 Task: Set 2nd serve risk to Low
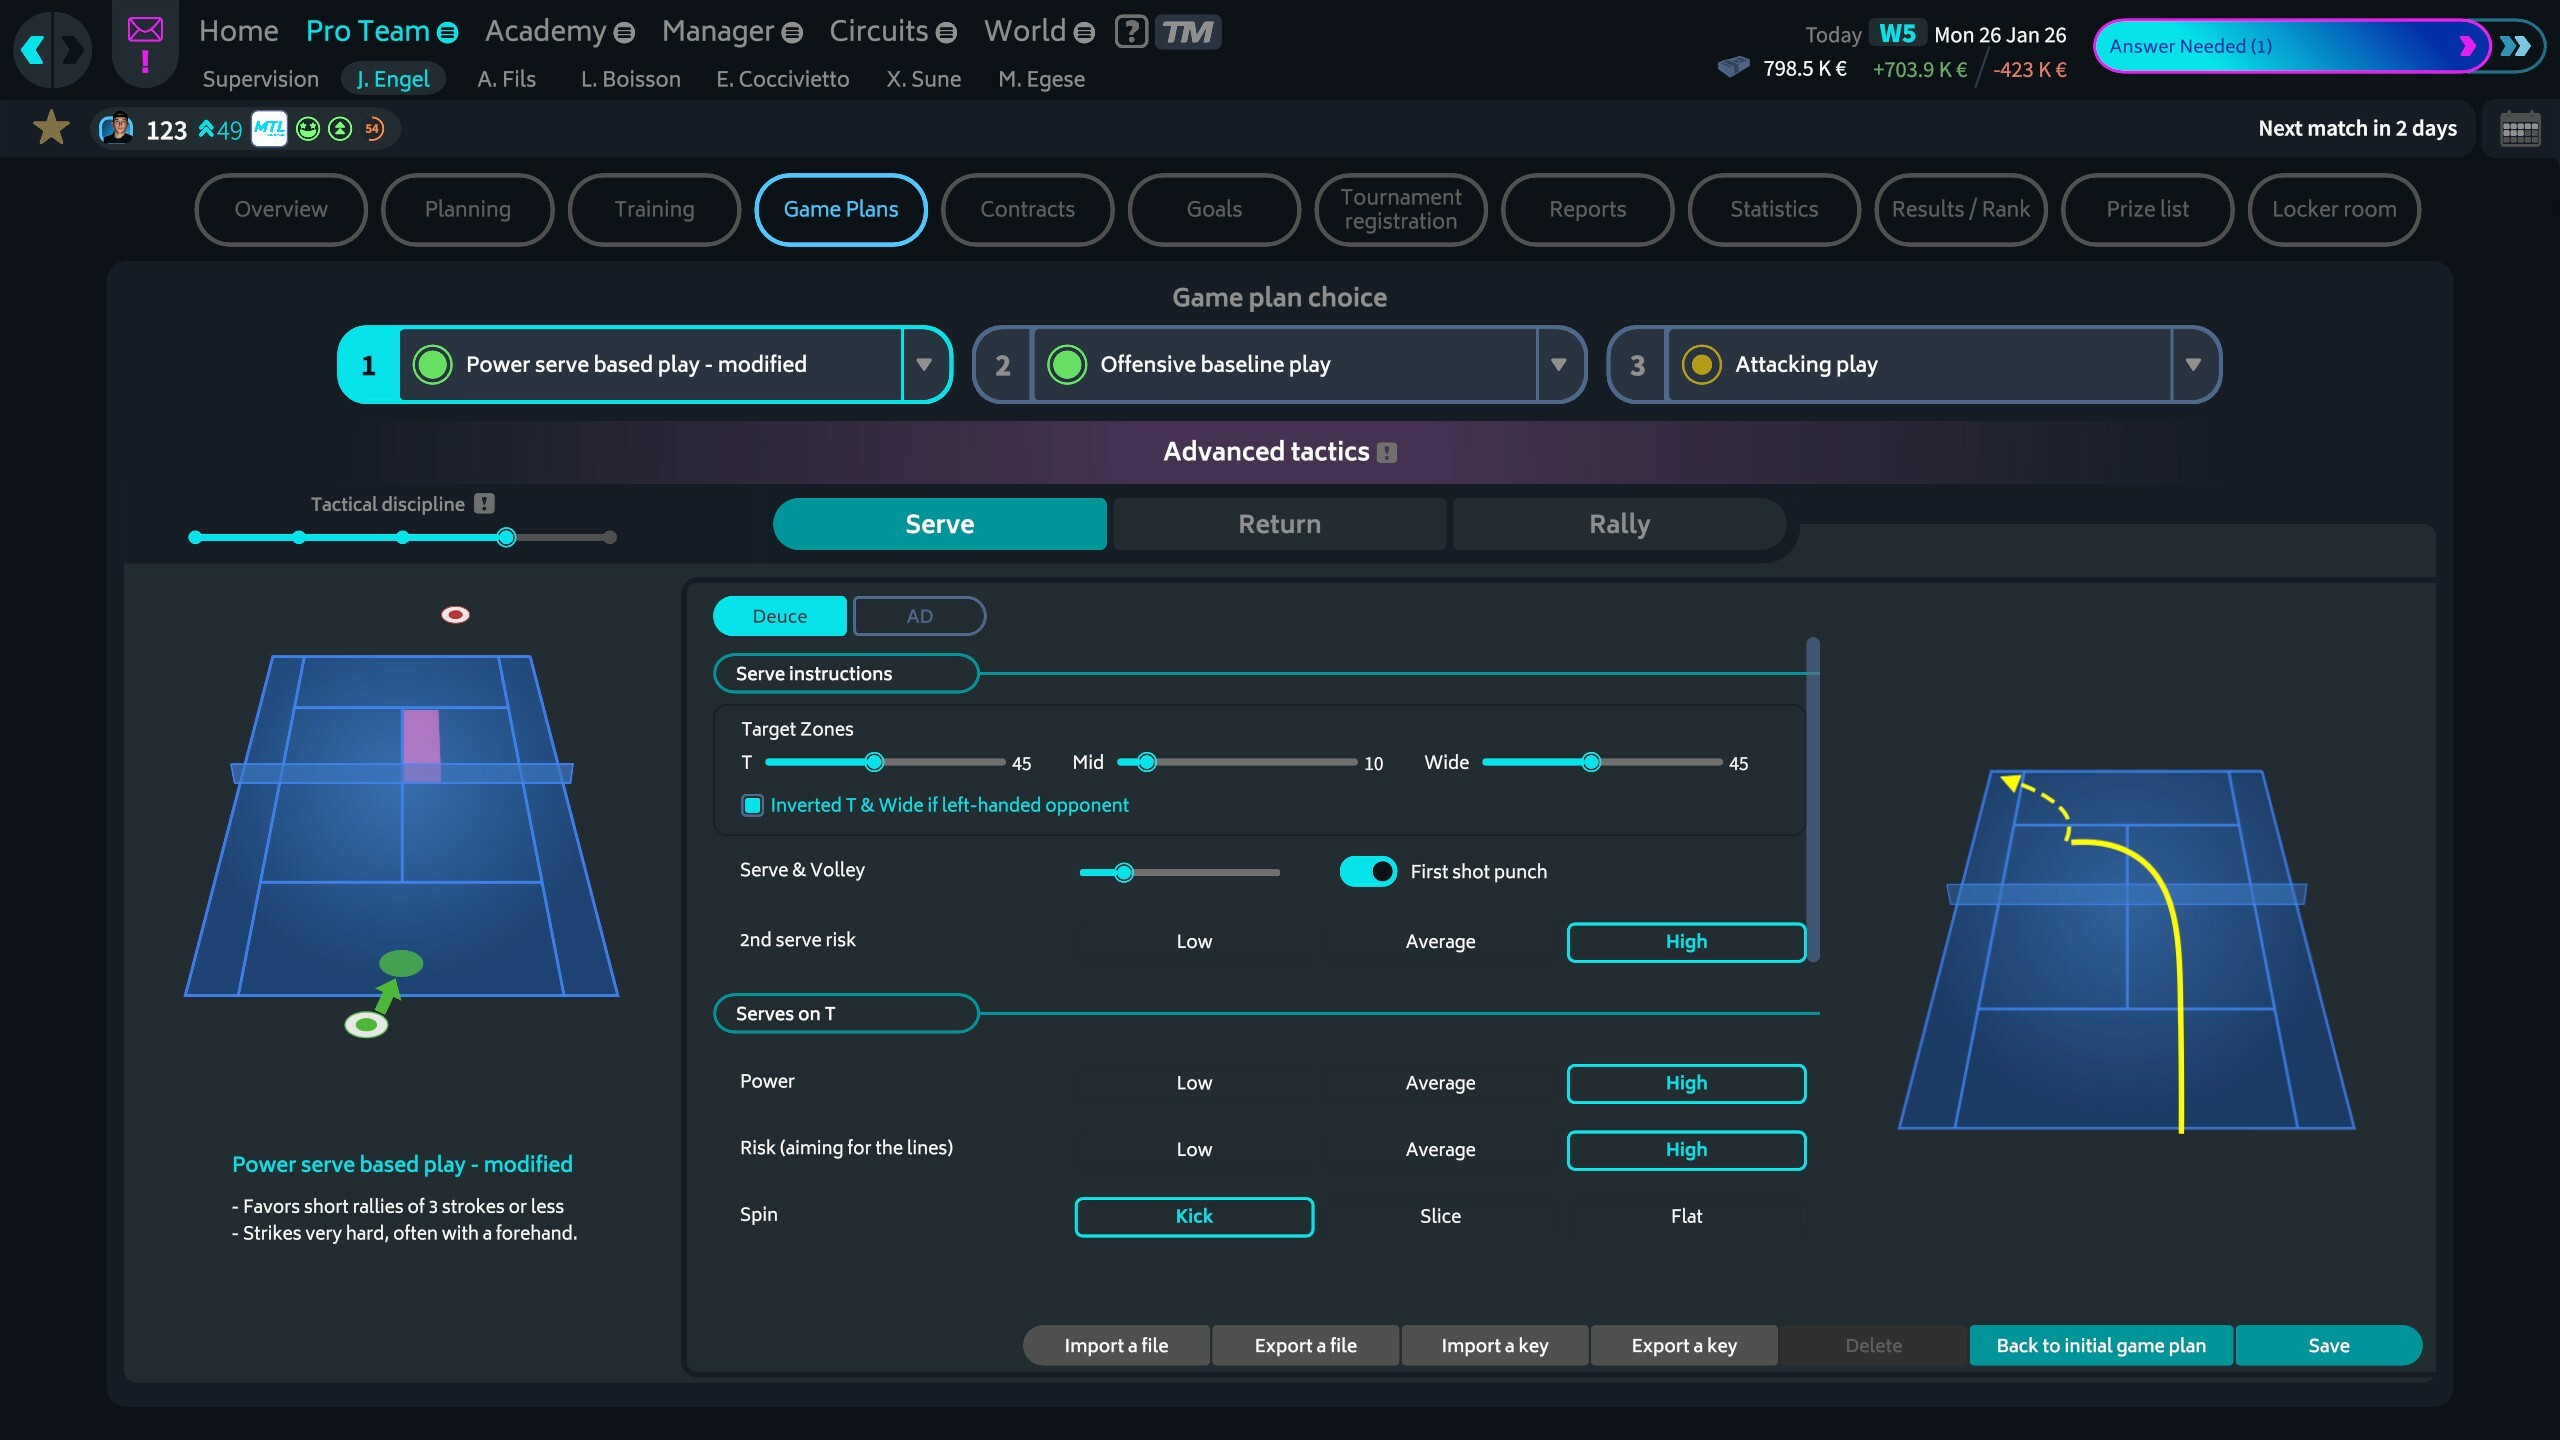1194,941
